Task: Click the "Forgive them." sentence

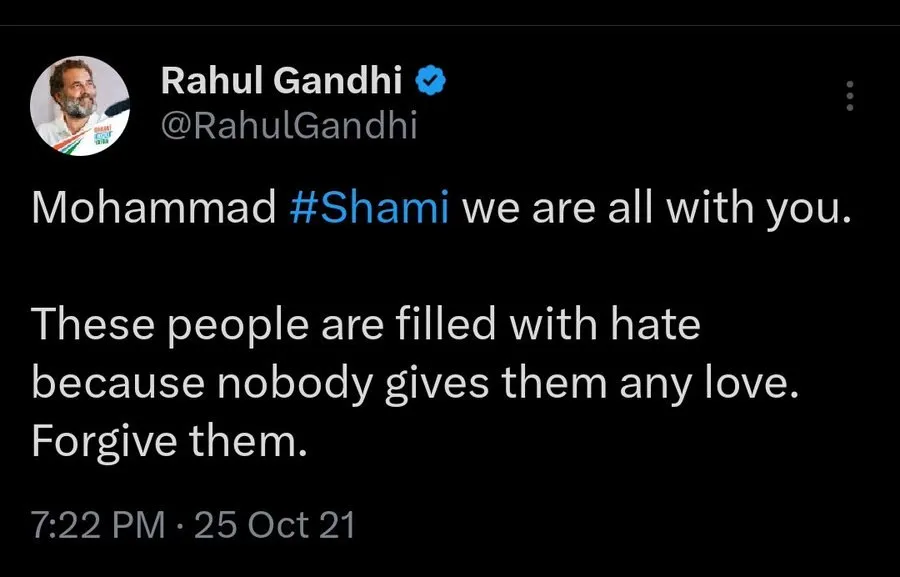Action: 166,440
